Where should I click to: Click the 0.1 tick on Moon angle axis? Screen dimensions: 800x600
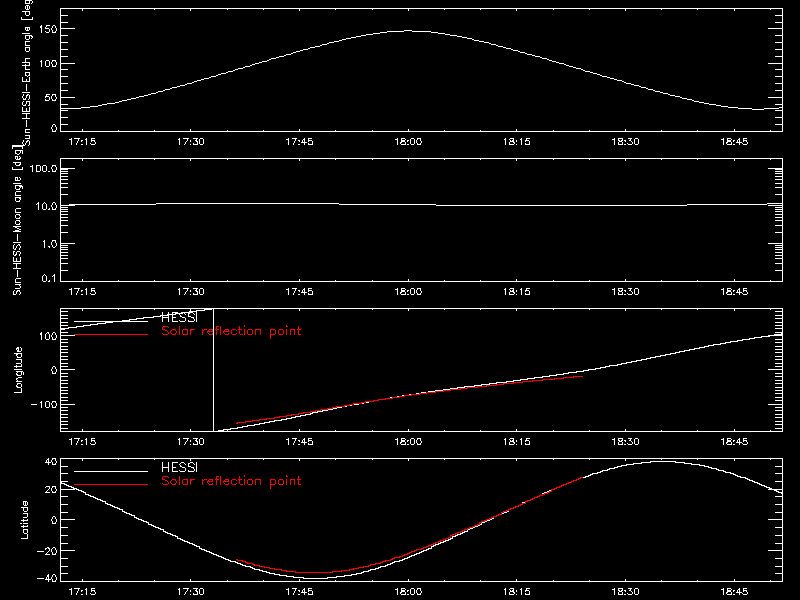tap(49, 279)
